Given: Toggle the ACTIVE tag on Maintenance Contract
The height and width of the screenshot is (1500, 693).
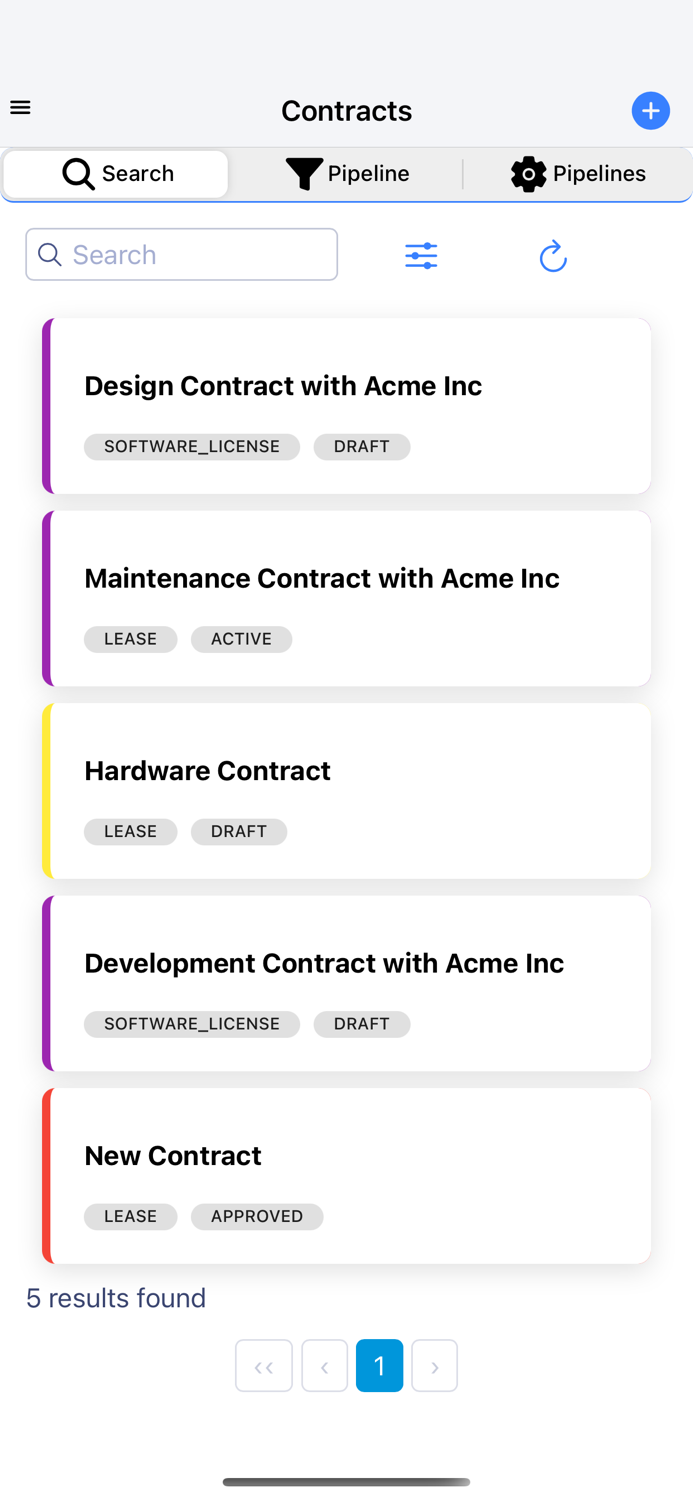Looking at the screenshot, I should coord(241,639).
